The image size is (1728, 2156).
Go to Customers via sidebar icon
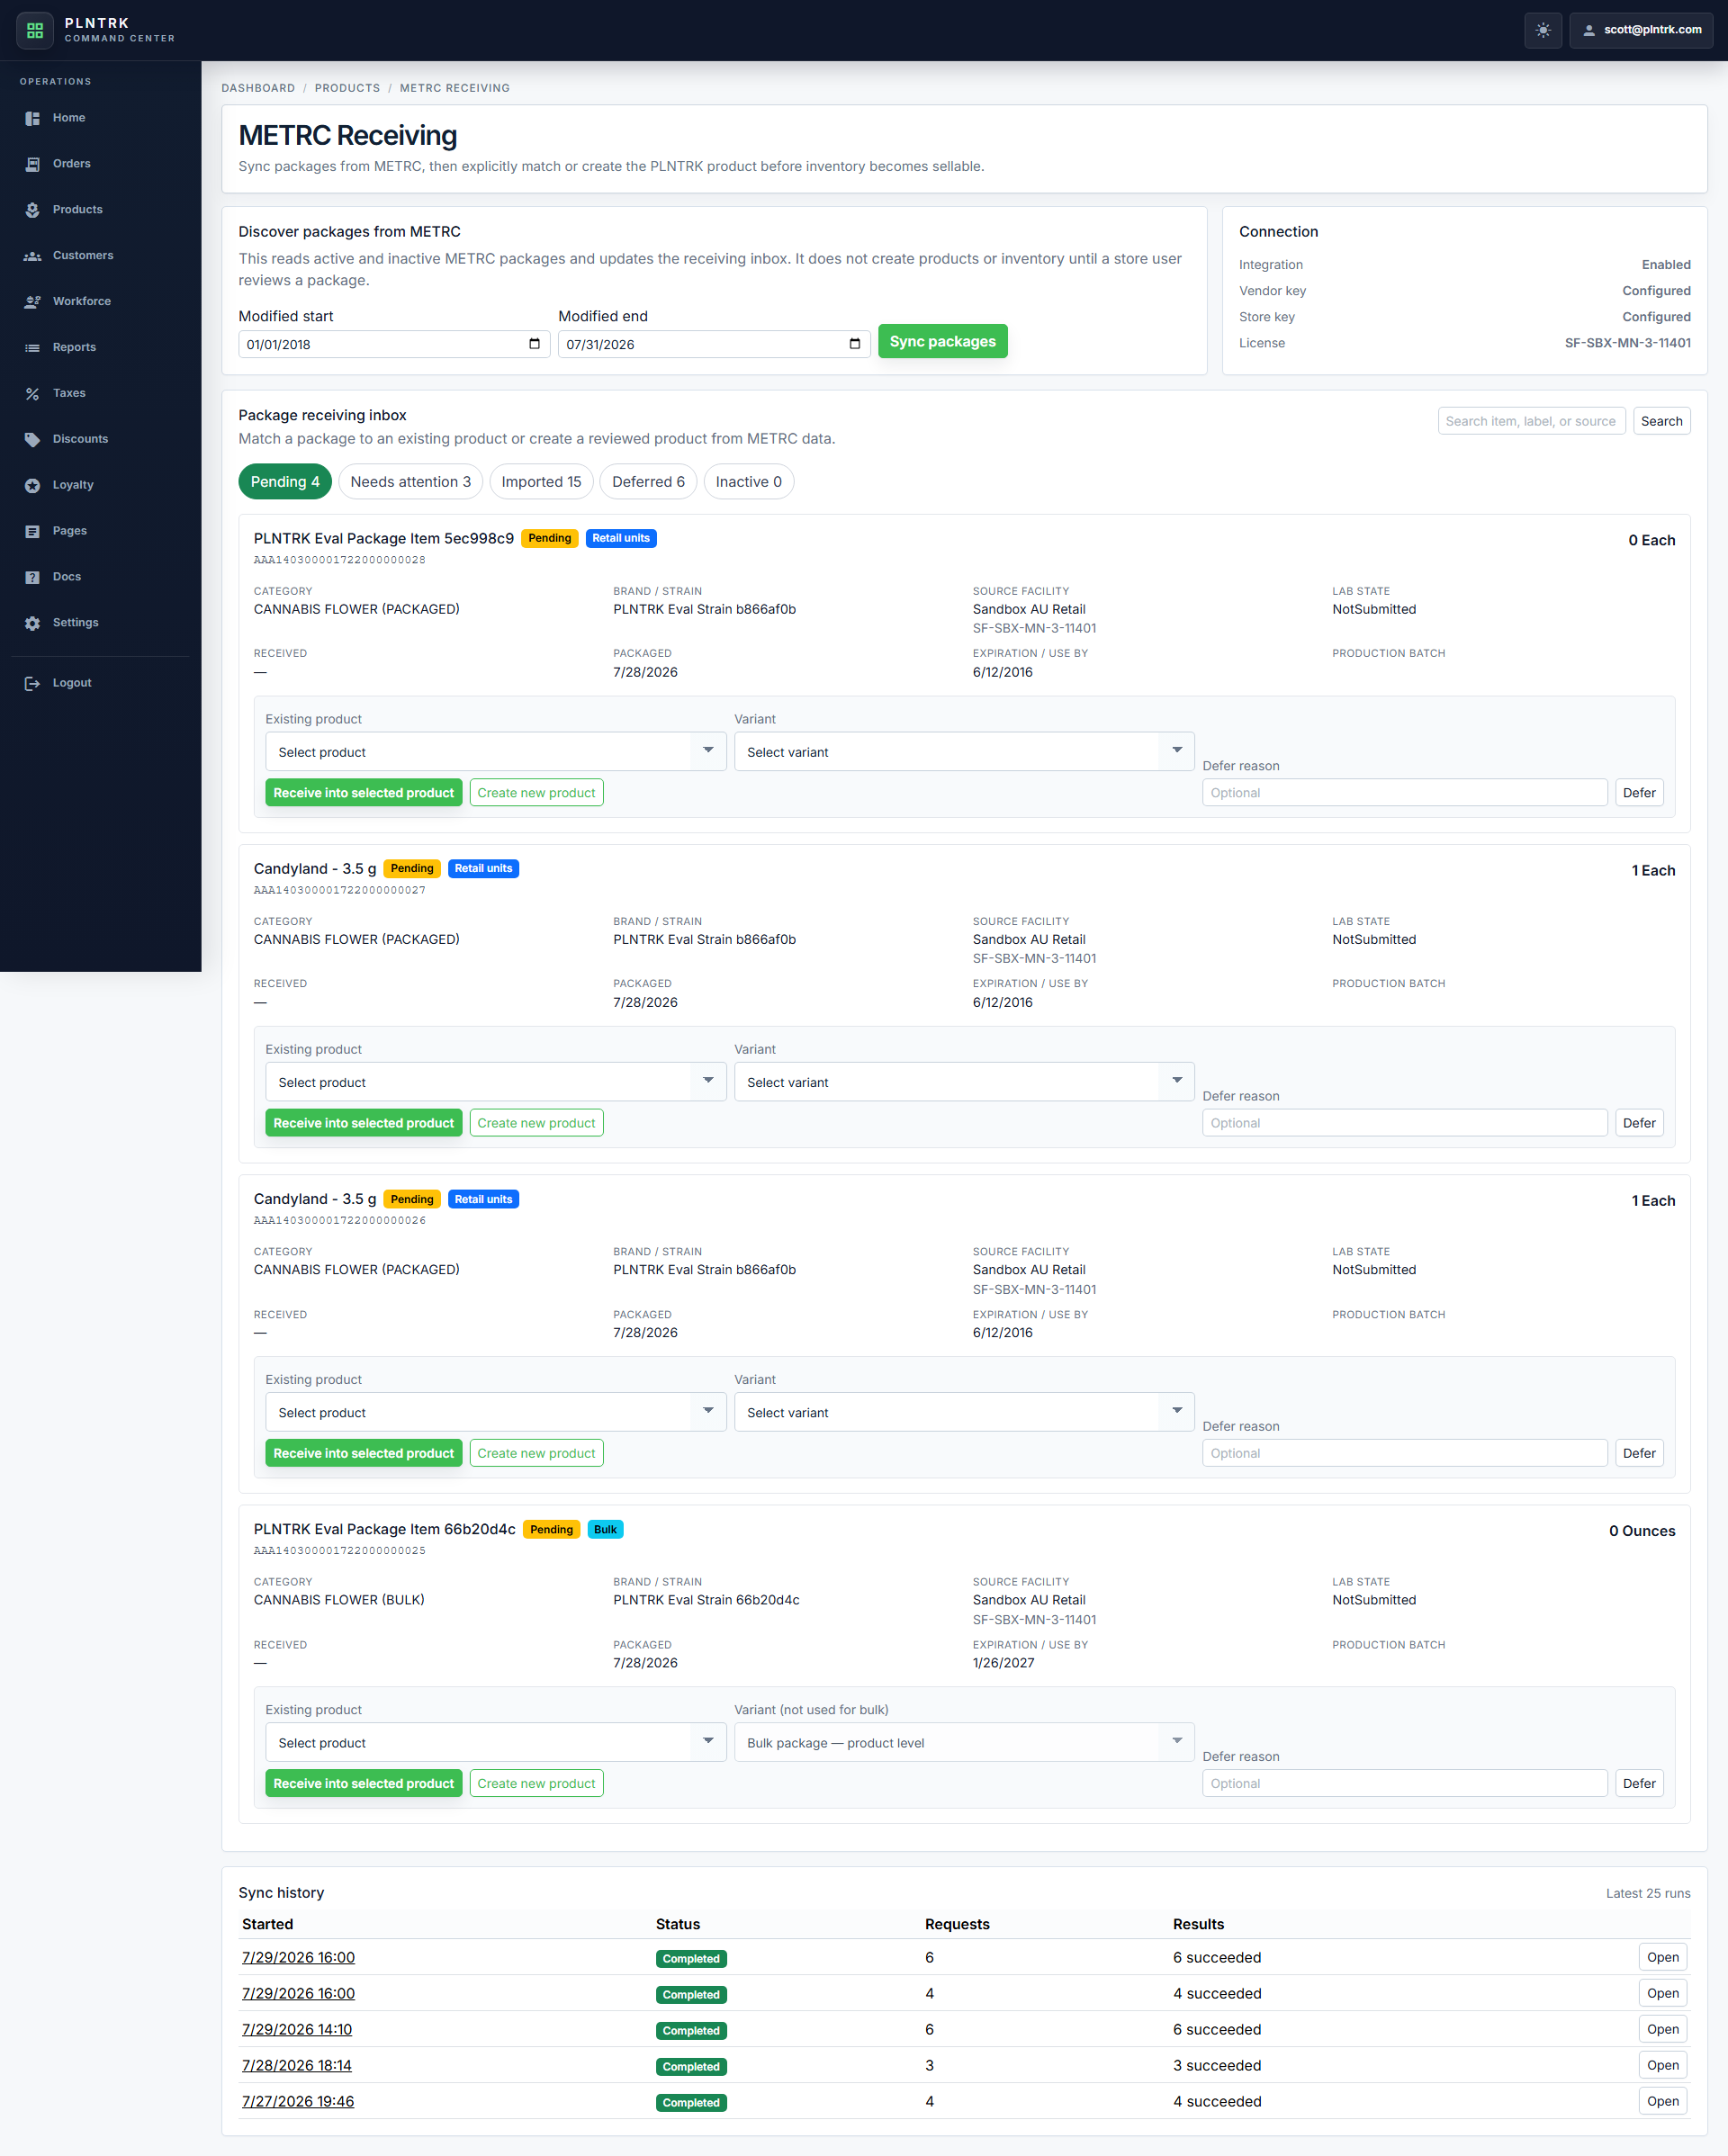pos(32,256)
